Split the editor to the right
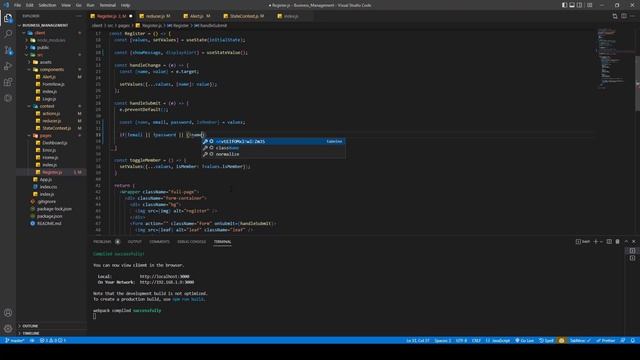The height and width of the screenshot is (360, 640). click(624, 16)
